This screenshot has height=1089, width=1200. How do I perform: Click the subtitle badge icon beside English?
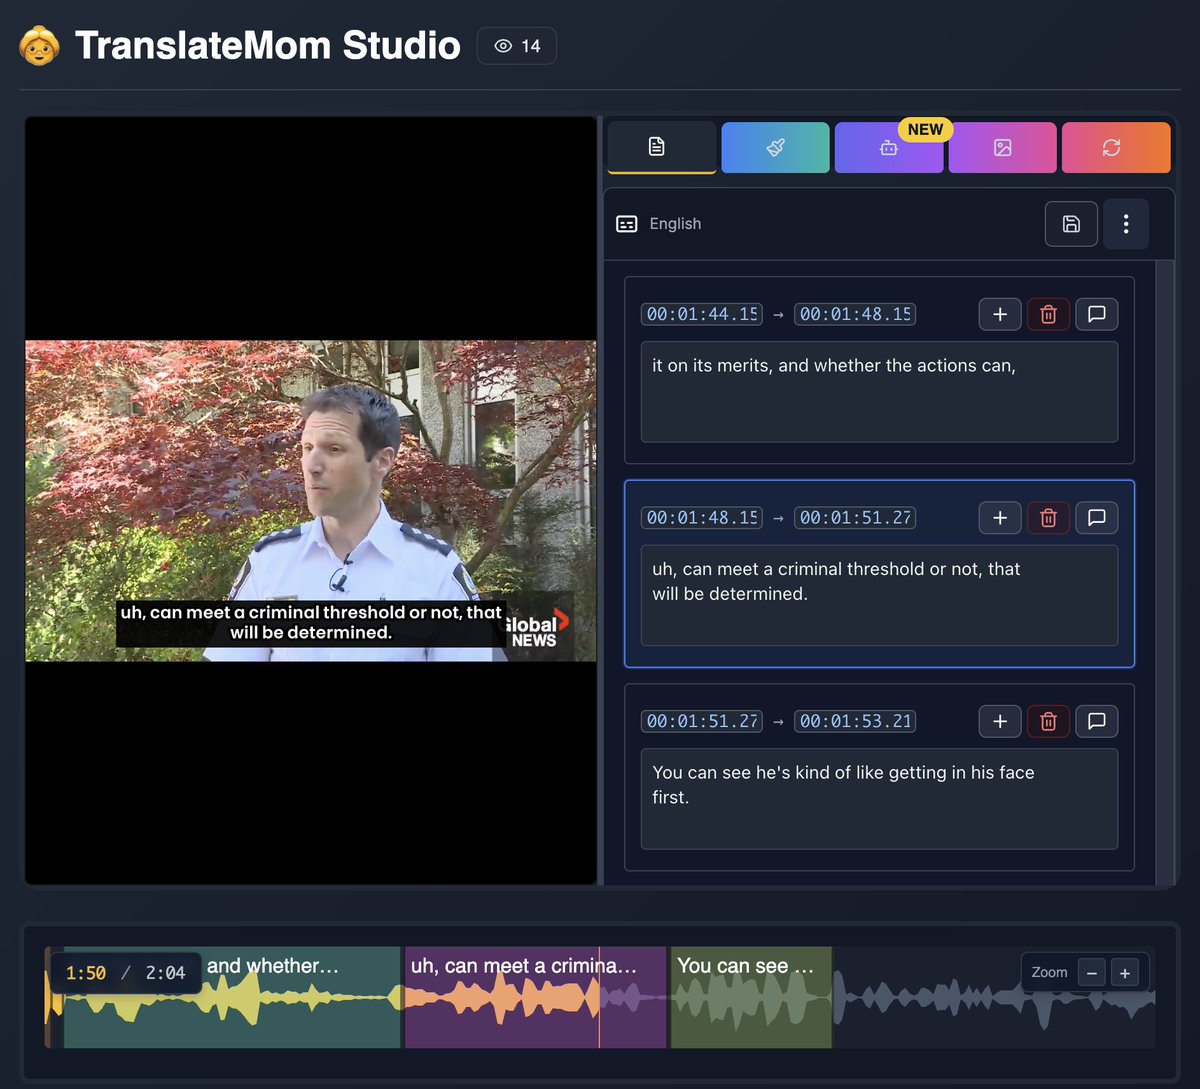pyautogui.click(x=626, y=224)
